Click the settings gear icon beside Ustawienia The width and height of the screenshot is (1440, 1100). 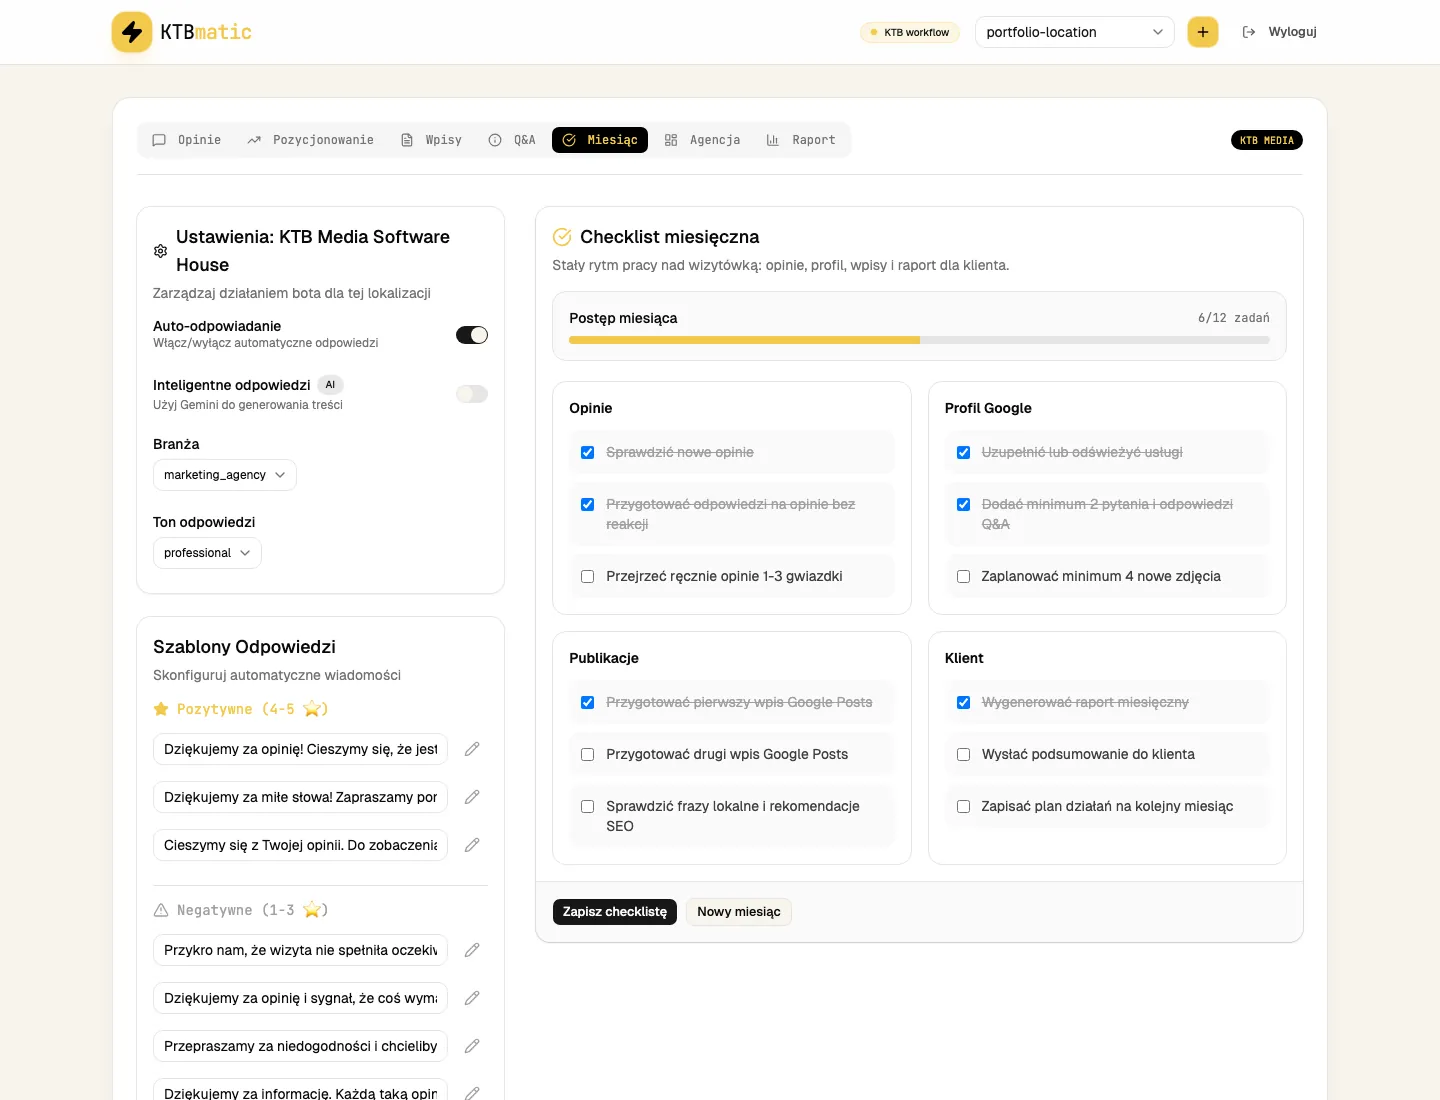(x=160, y=251)
